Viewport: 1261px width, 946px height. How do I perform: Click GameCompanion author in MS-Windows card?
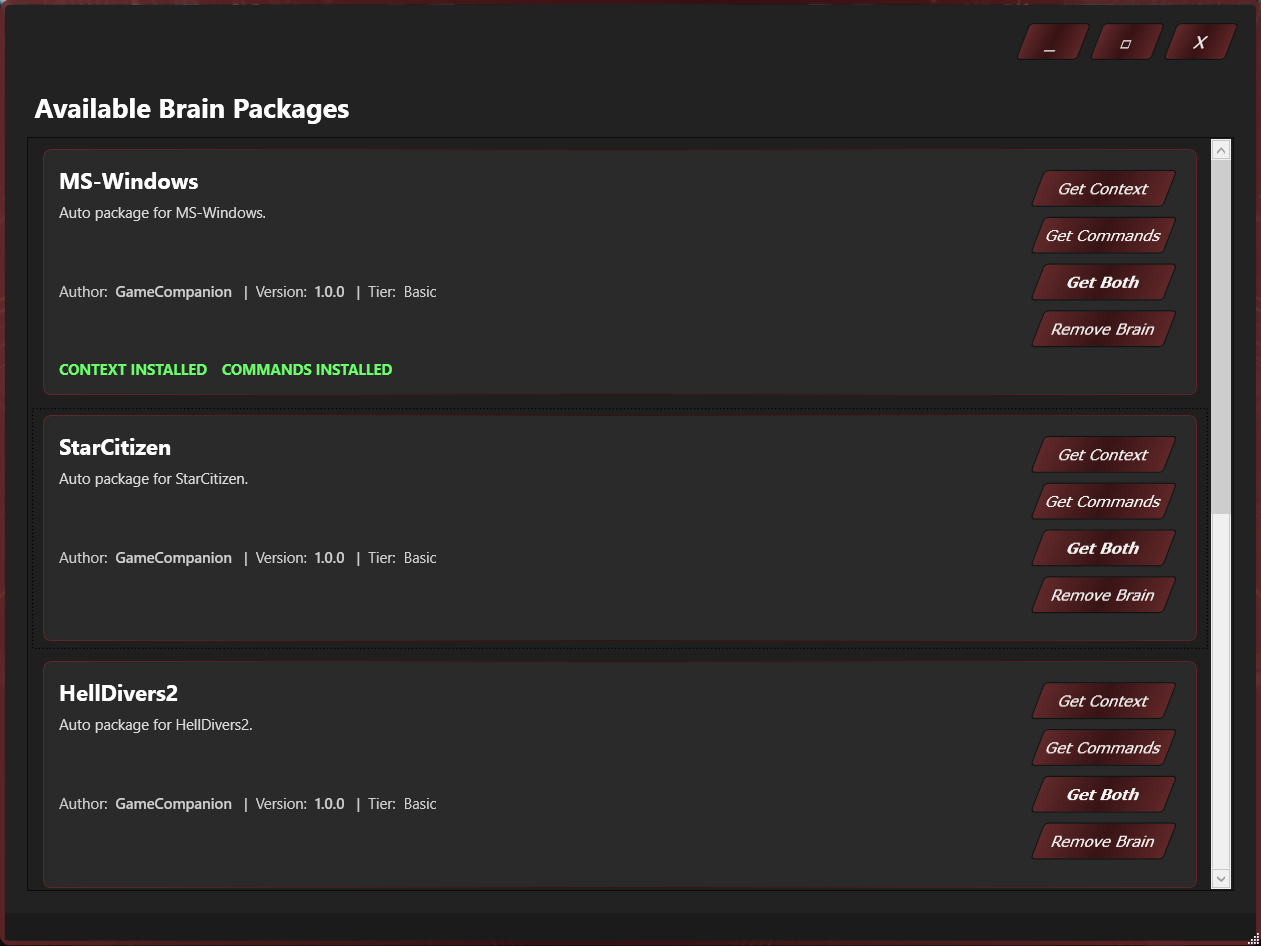[x=174, y=292]
